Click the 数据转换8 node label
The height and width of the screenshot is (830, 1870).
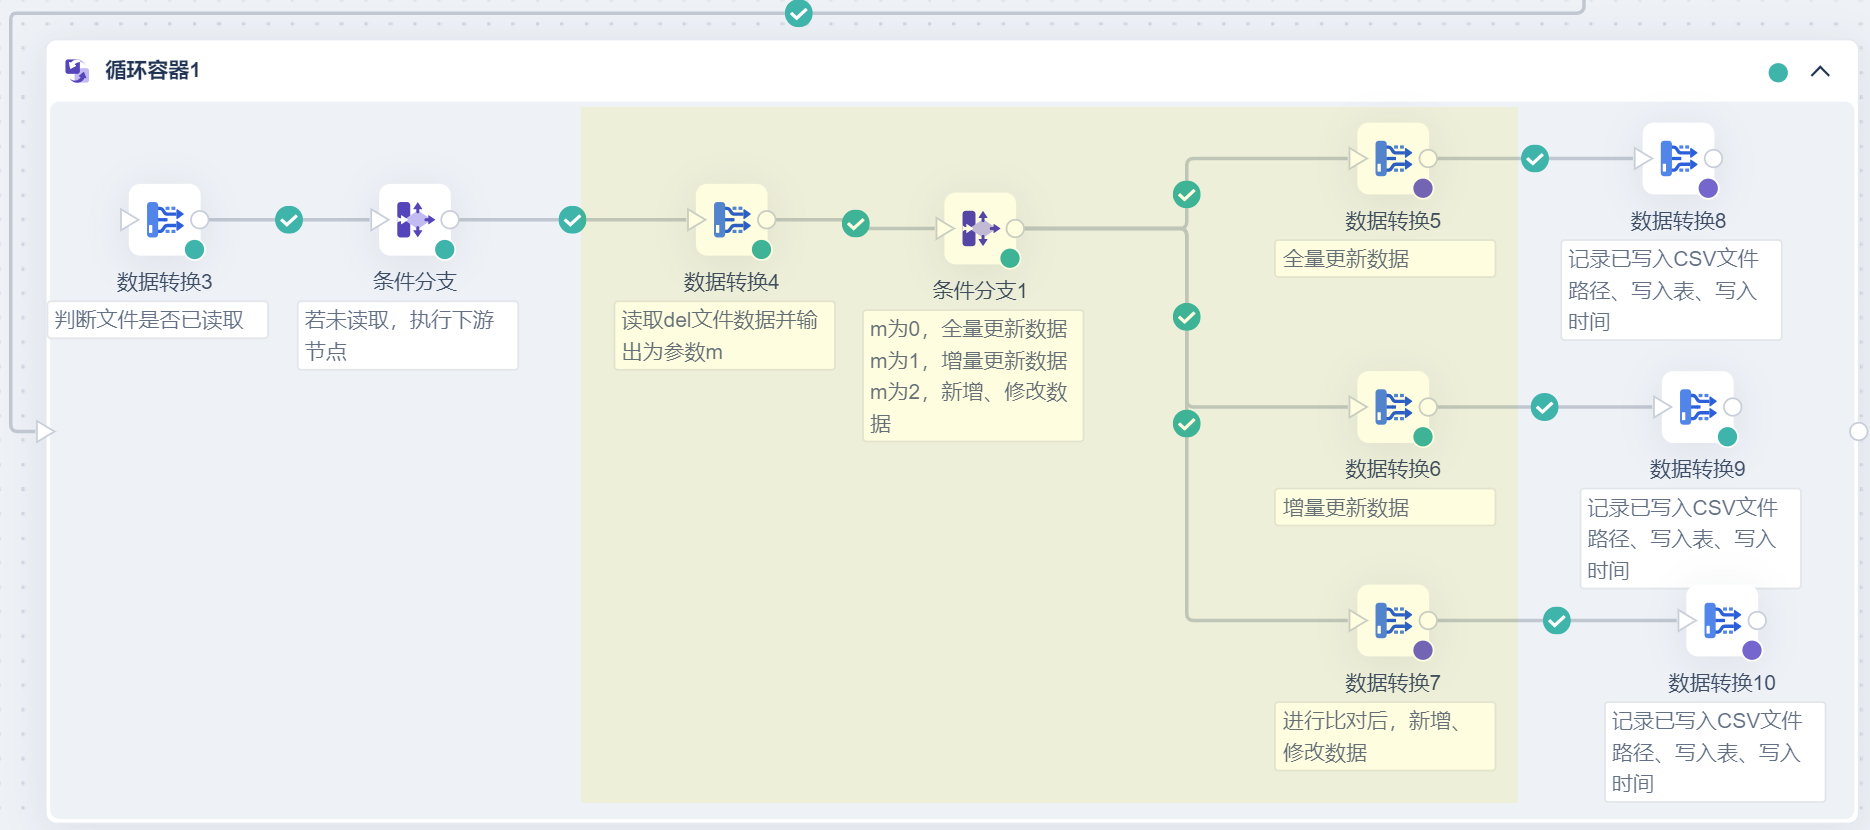[1679, 221]
